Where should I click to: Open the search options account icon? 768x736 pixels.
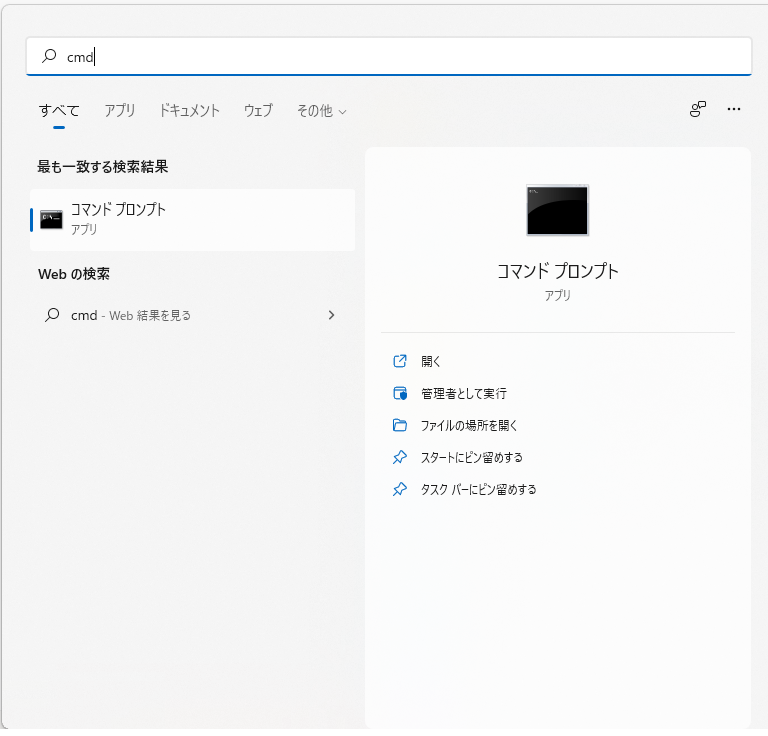[697, 109]
